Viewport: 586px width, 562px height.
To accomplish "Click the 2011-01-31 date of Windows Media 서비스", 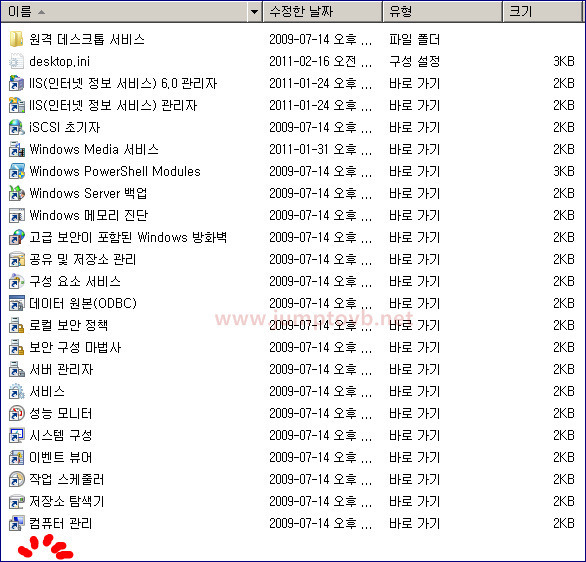I will pyautogui.click(x=320, y=149).
